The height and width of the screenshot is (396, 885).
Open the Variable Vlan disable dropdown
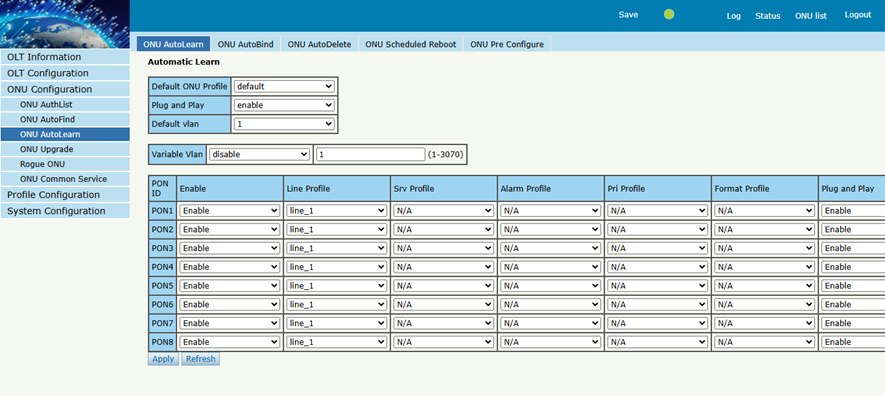coord(259,154)
